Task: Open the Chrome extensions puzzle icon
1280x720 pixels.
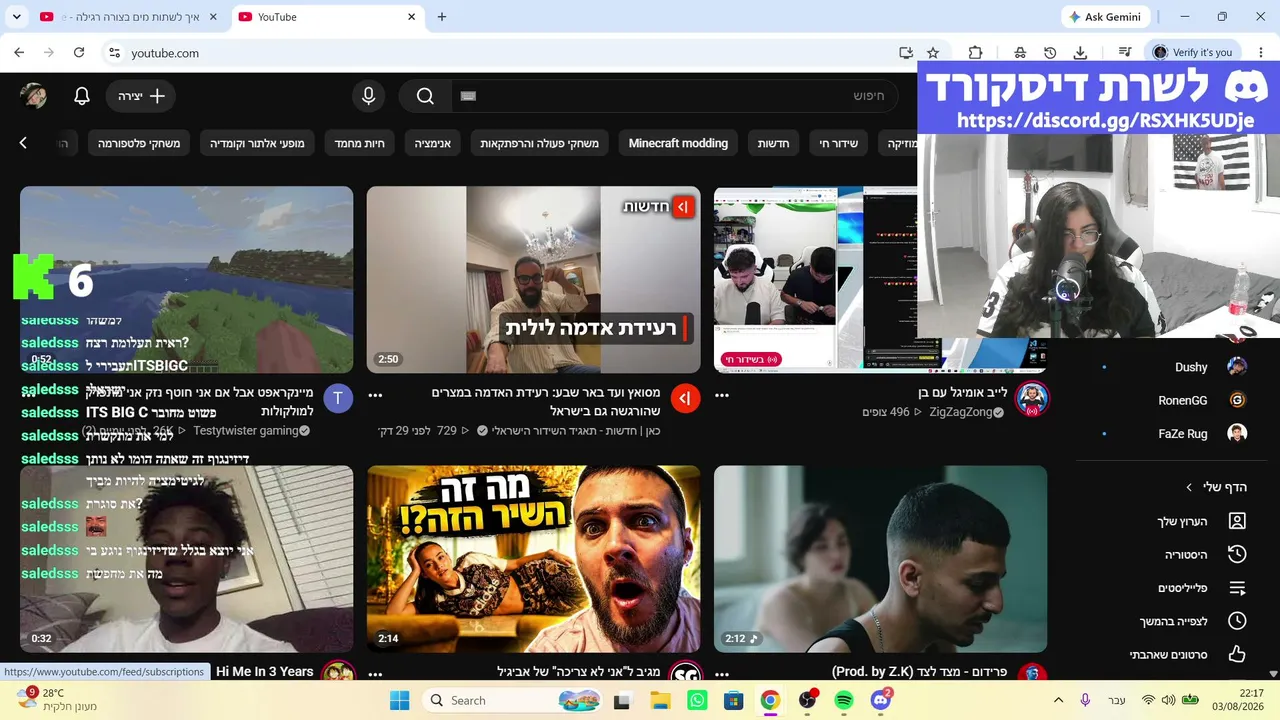Action: point(976,53)
